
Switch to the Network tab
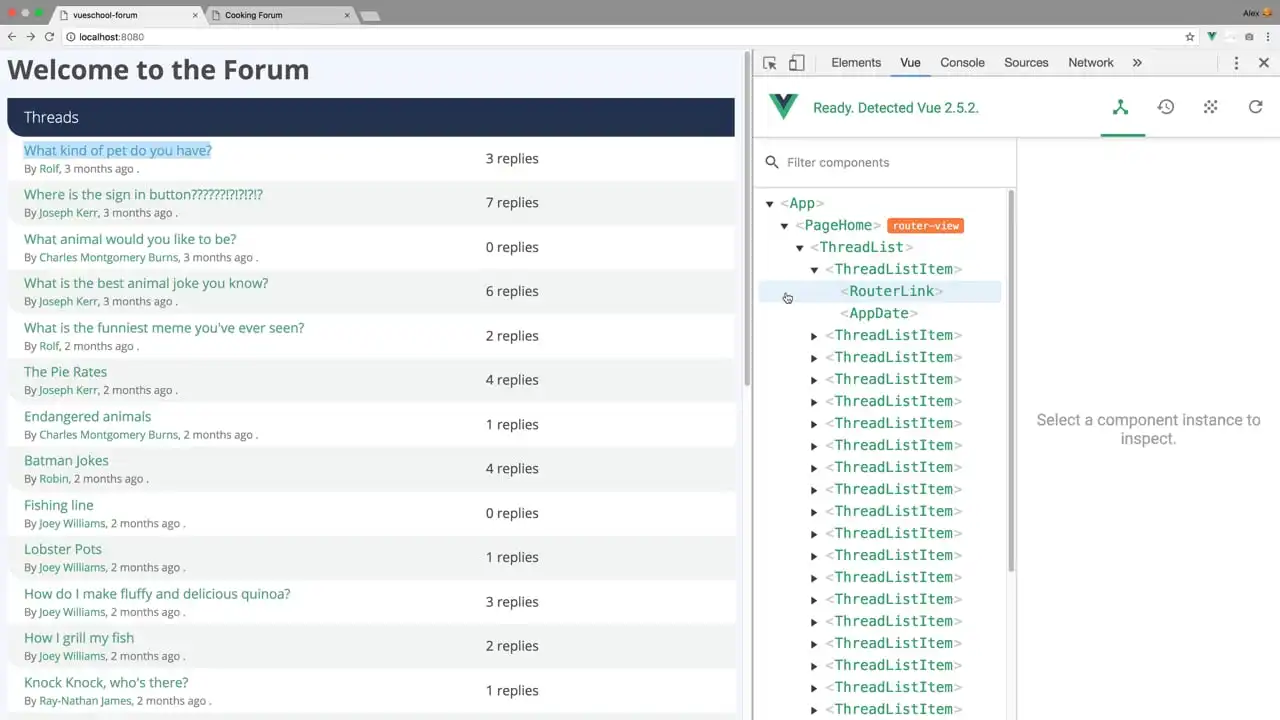(1091, 62)
